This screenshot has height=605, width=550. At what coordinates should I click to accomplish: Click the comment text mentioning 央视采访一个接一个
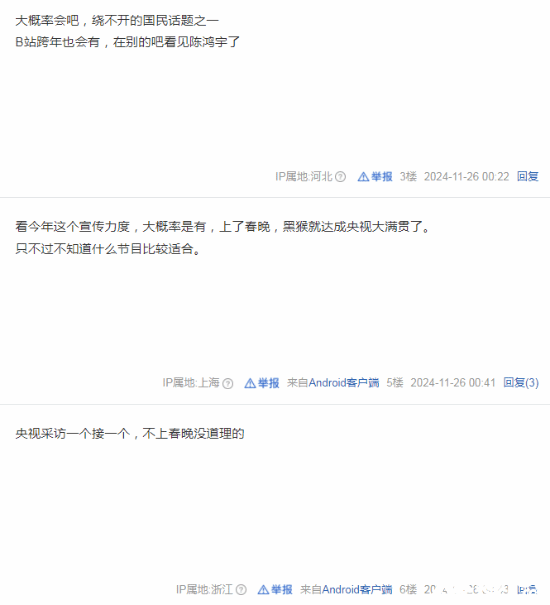[130, 434]
